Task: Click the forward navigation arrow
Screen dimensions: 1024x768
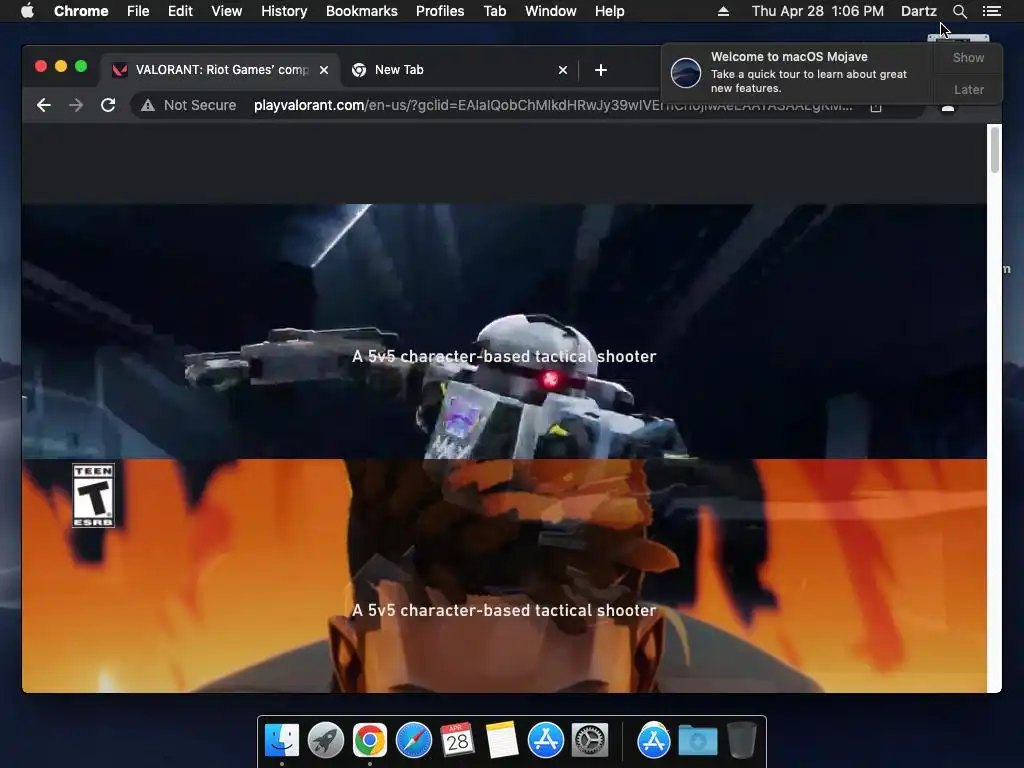Action: [x=76, y=105]
